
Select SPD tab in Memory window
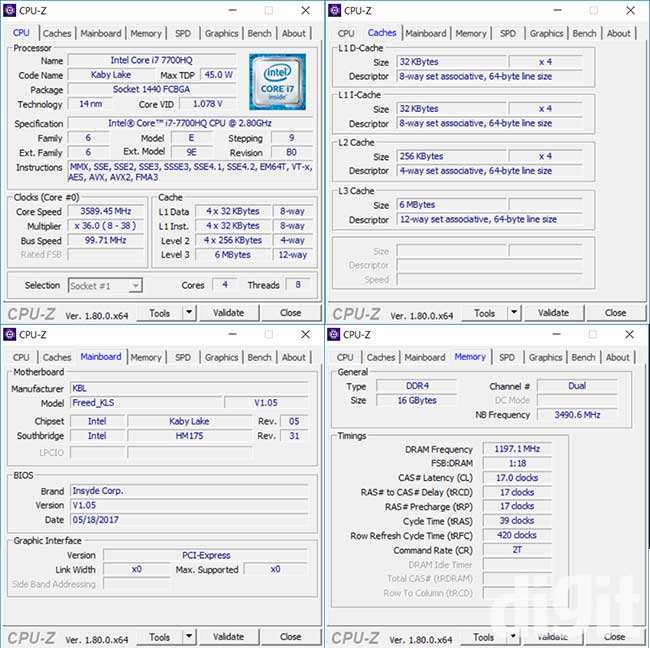pyautogui.click(x=507, y=357)
